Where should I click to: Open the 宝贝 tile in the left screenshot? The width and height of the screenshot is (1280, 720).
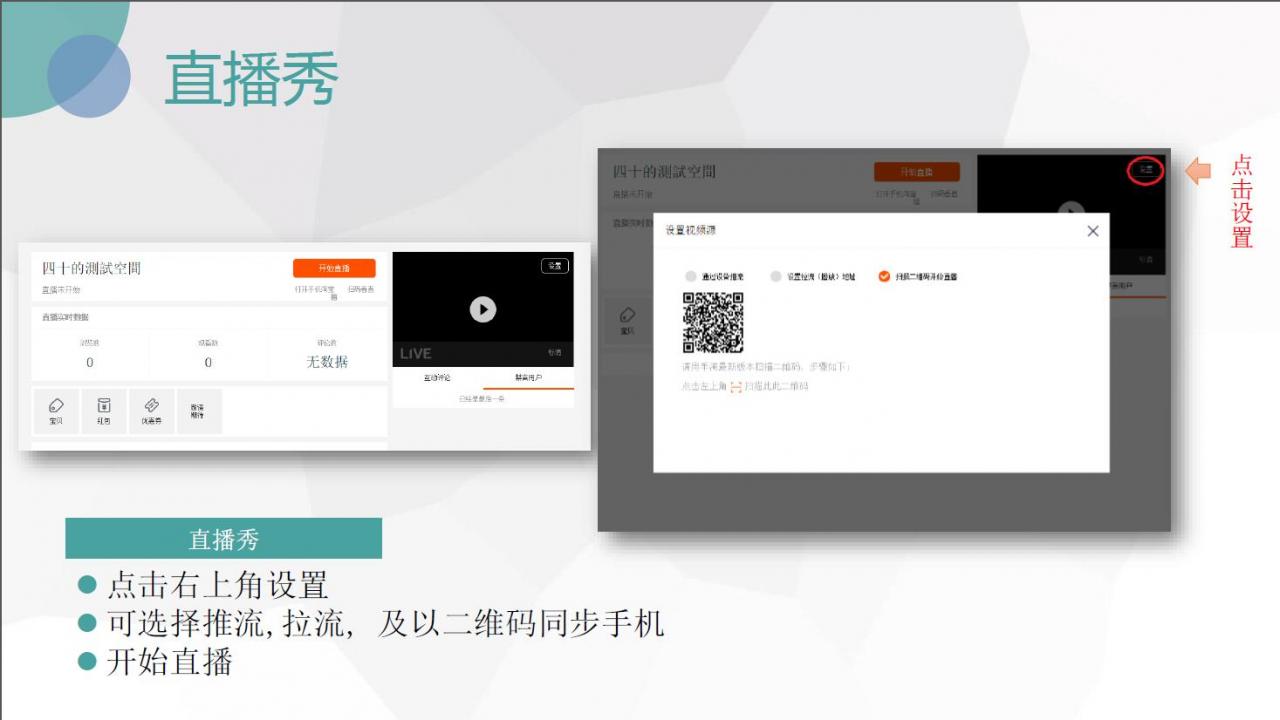[56, 411]
